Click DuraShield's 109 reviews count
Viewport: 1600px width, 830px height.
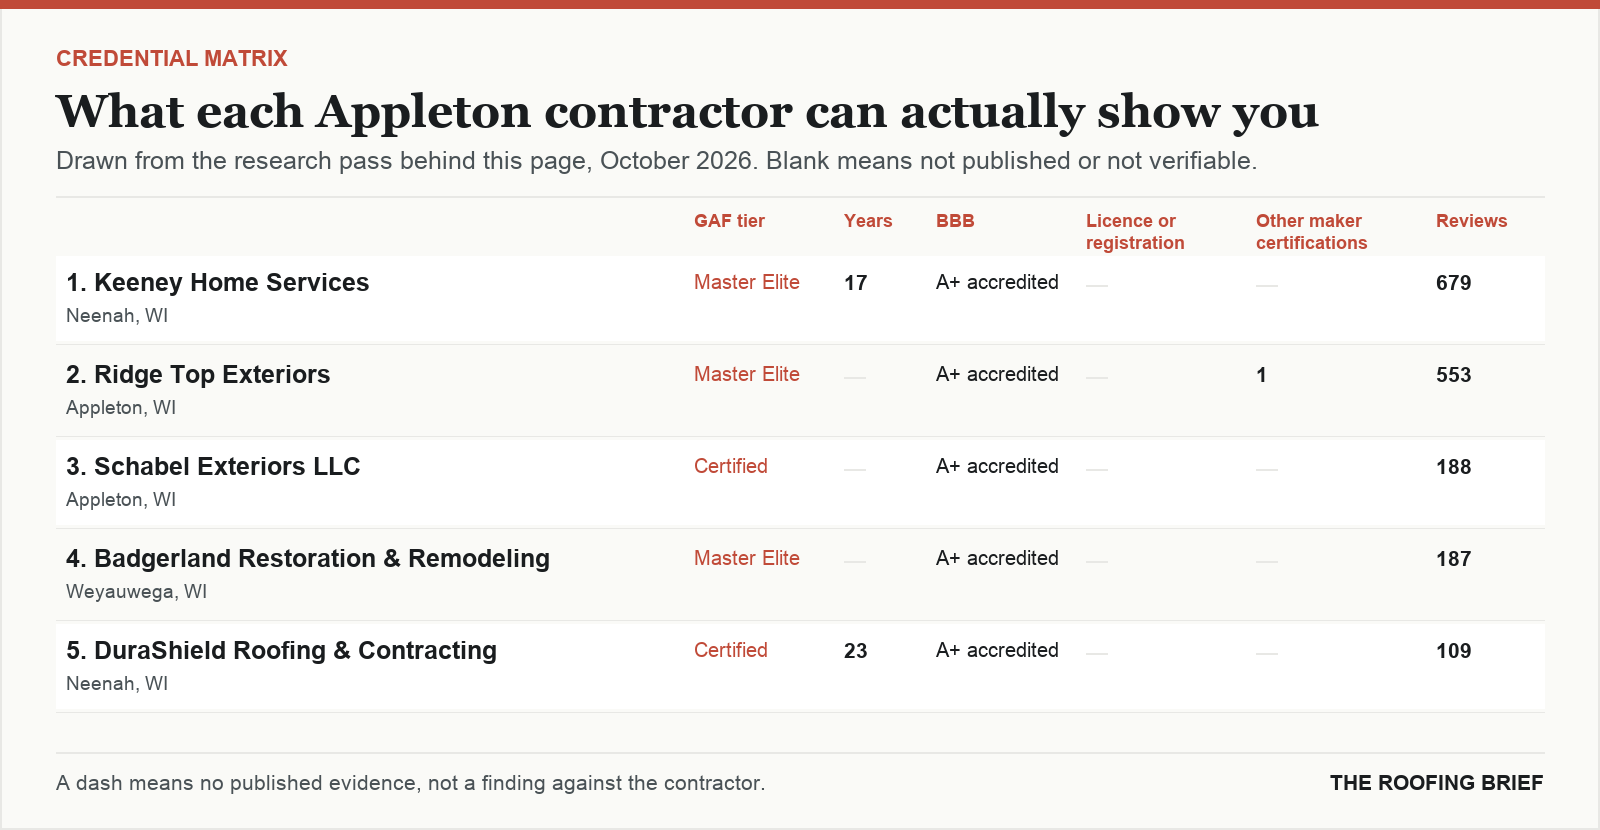click(1453, 651)
